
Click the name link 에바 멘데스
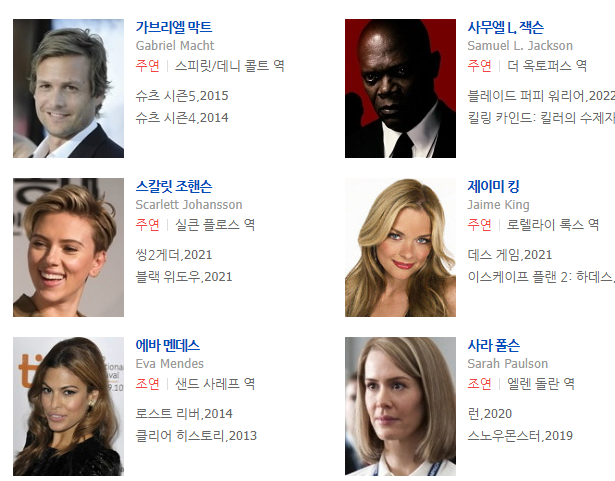coord(167,345)
